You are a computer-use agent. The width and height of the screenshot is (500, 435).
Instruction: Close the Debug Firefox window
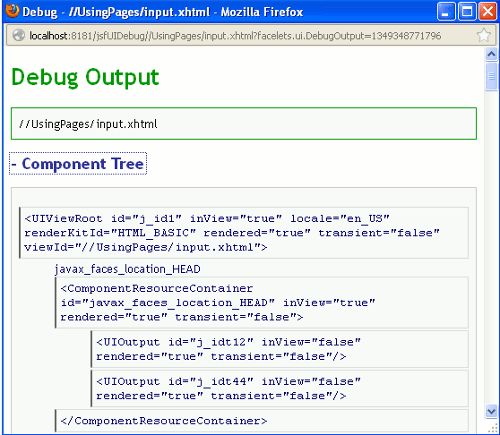click(x=488, y=12)
